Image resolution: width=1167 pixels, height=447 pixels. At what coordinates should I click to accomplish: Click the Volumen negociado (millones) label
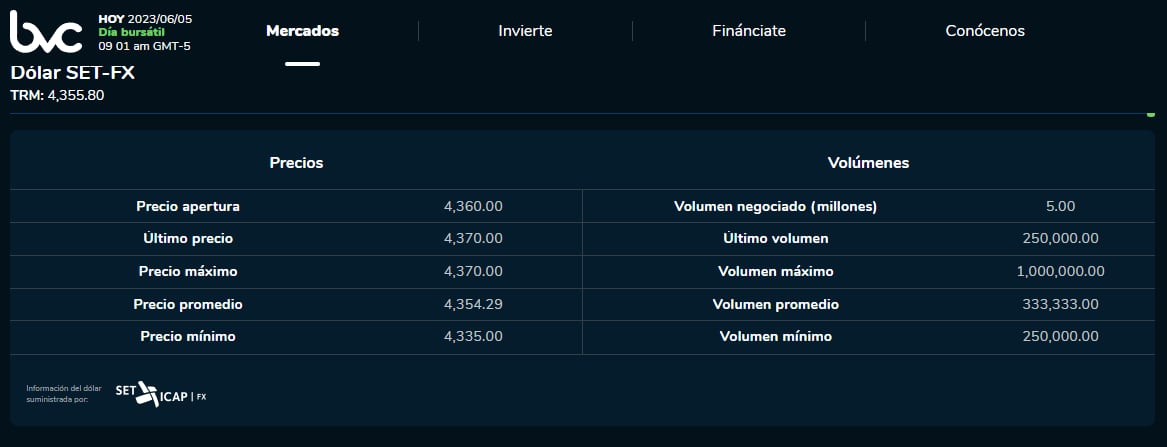775,206
